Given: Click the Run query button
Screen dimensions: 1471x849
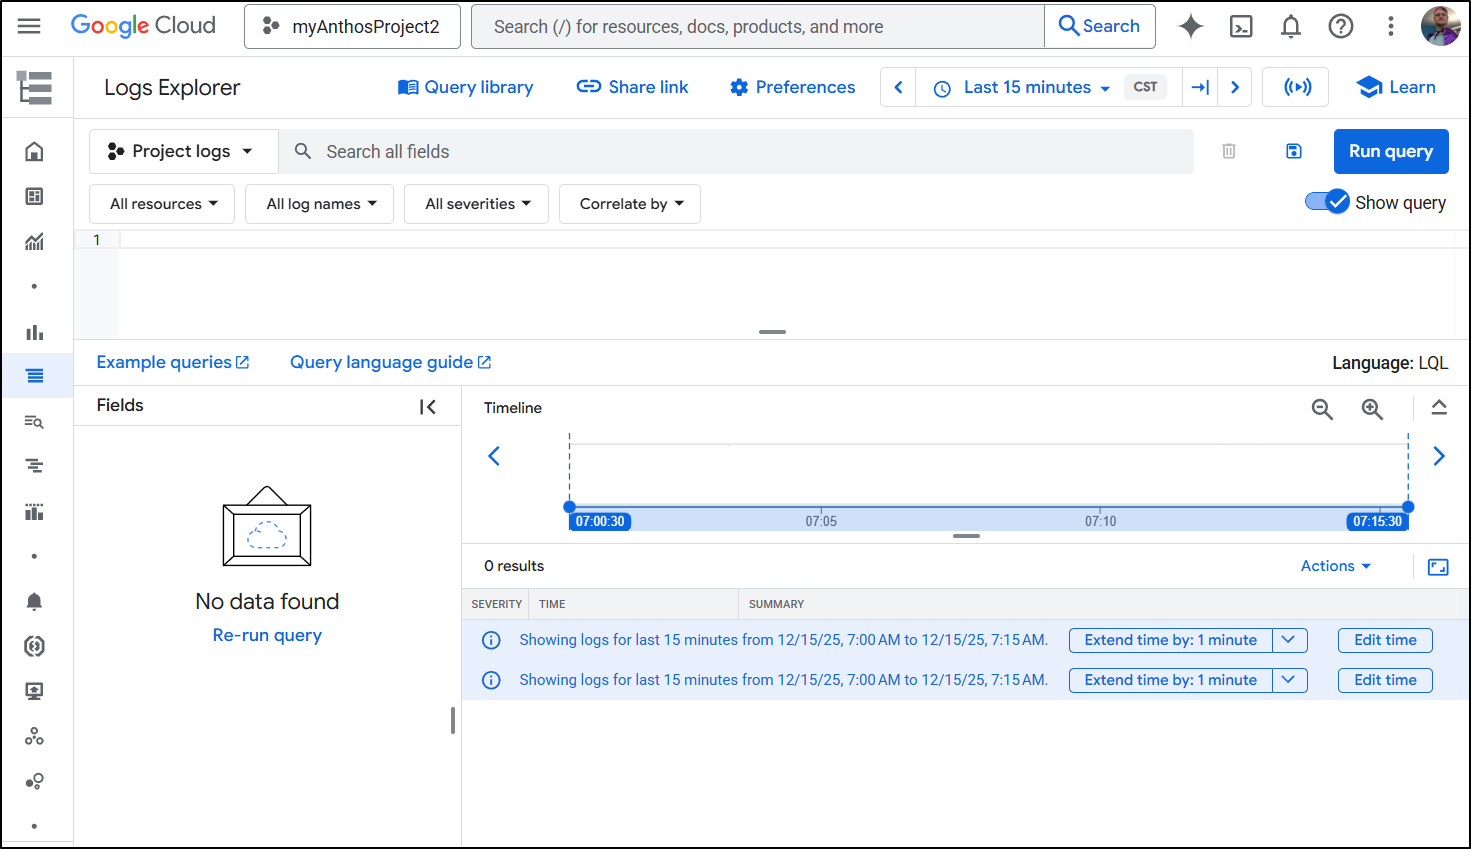Looking at the screenshot, I should (x=1390, y=151).
